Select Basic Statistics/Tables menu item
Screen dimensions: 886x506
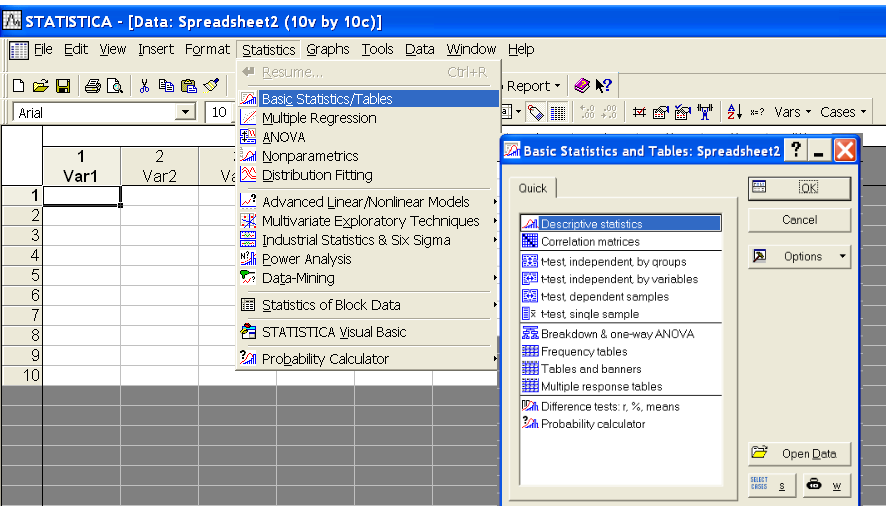click(x=368, y=99)
